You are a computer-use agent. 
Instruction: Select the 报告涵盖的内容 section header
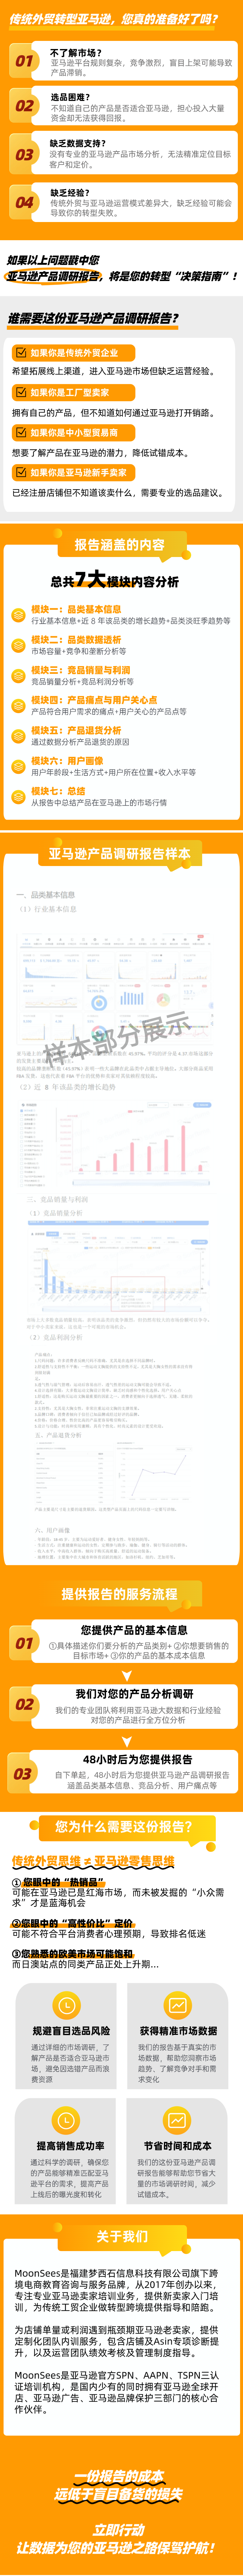120,545
